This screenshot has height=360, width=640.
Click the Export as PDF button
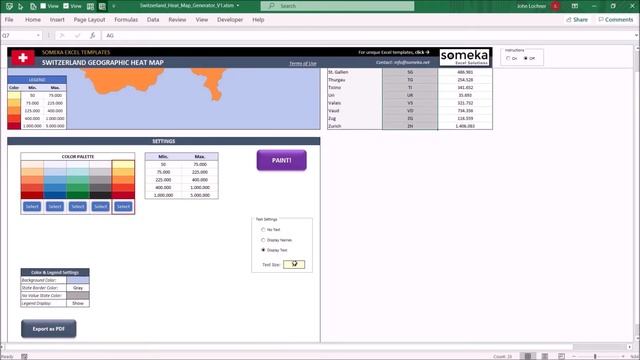[x=49, y=329]
